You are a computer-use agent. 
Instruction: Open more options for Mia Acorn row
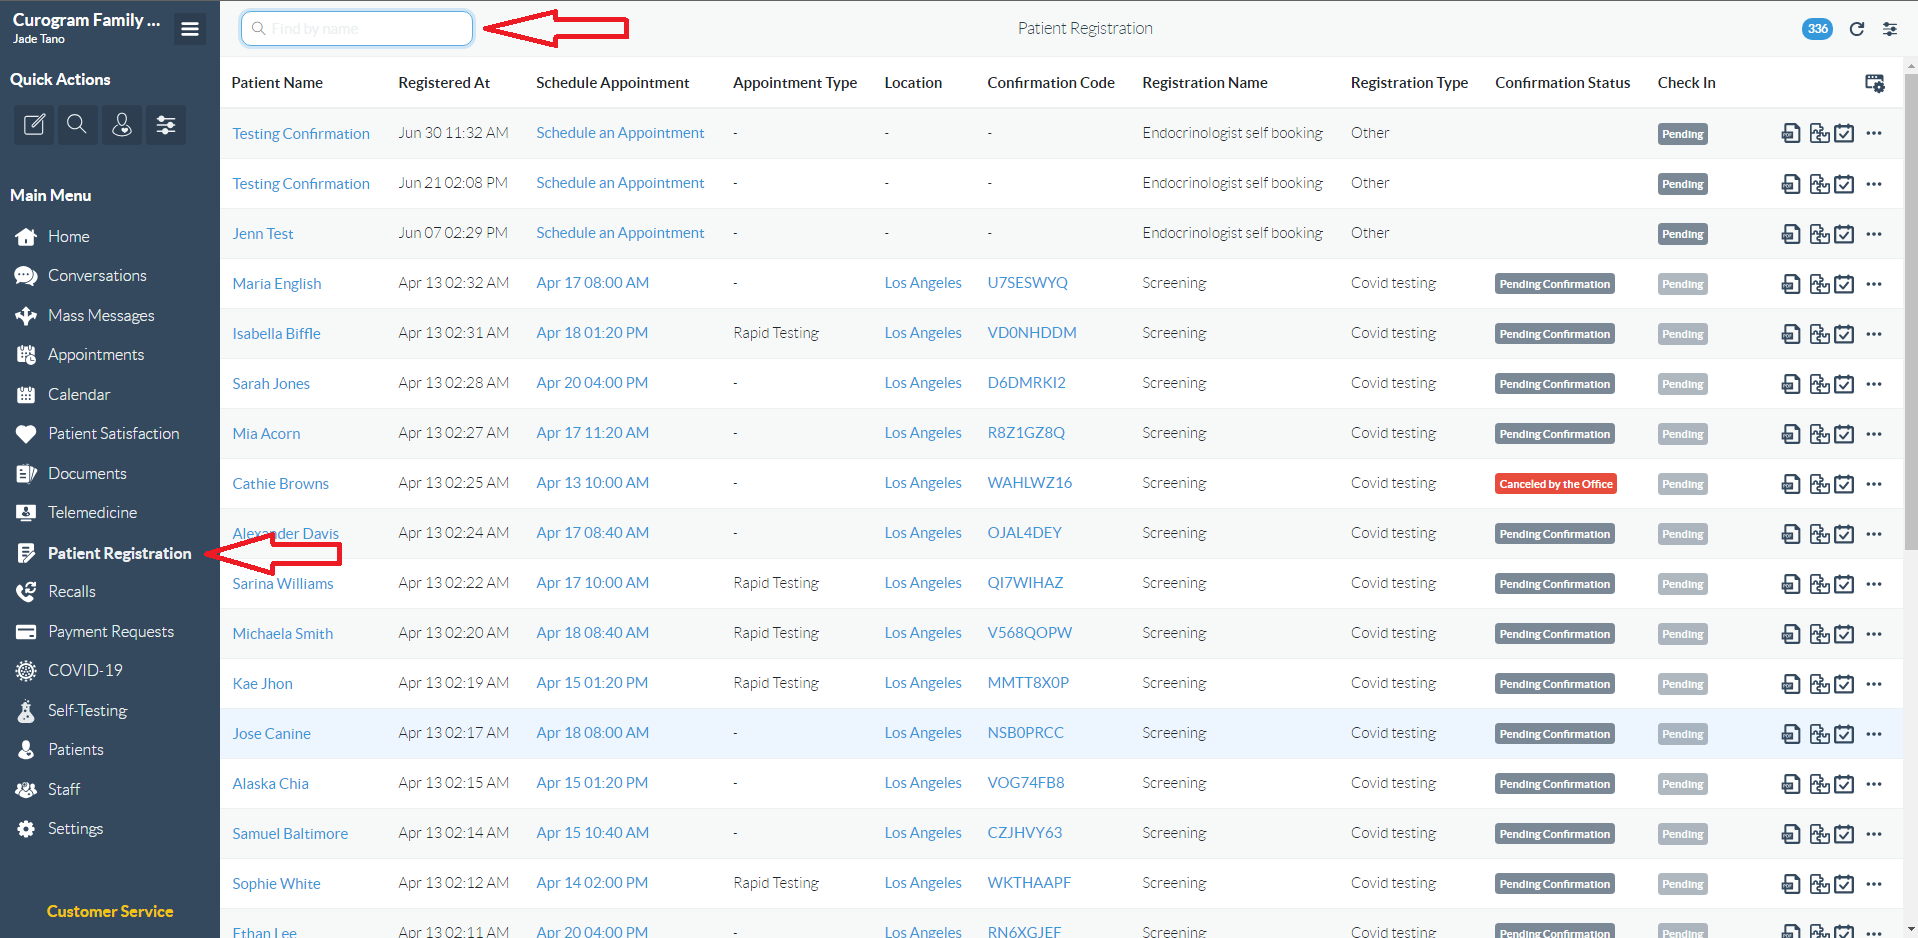pos(1874,434)
